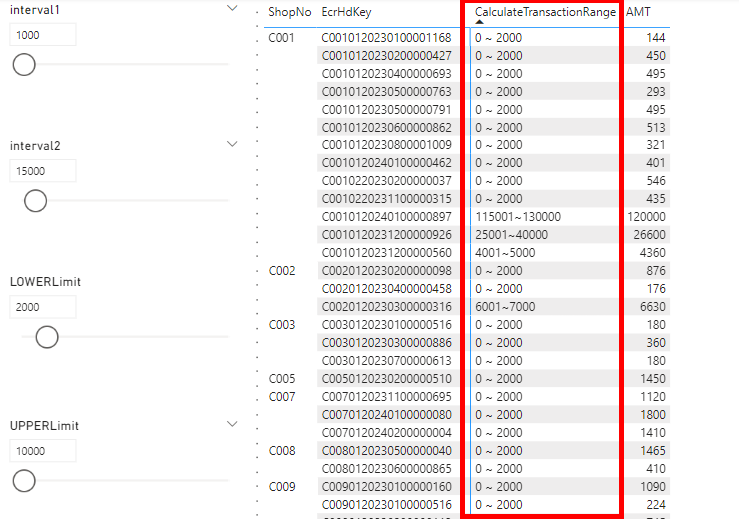Image resolution: width=739 pixels, height=519 pixels.
Task: Click the AMT value 1450
Action: (x=653, y=379)
